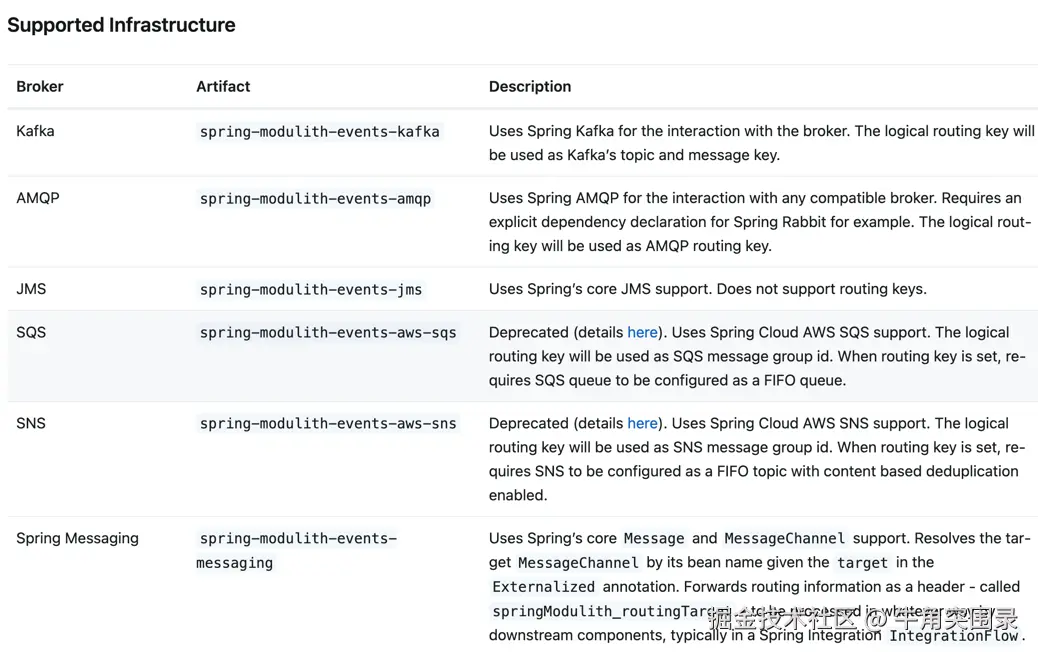Click the Artifact column header

(x=223, y=86)
